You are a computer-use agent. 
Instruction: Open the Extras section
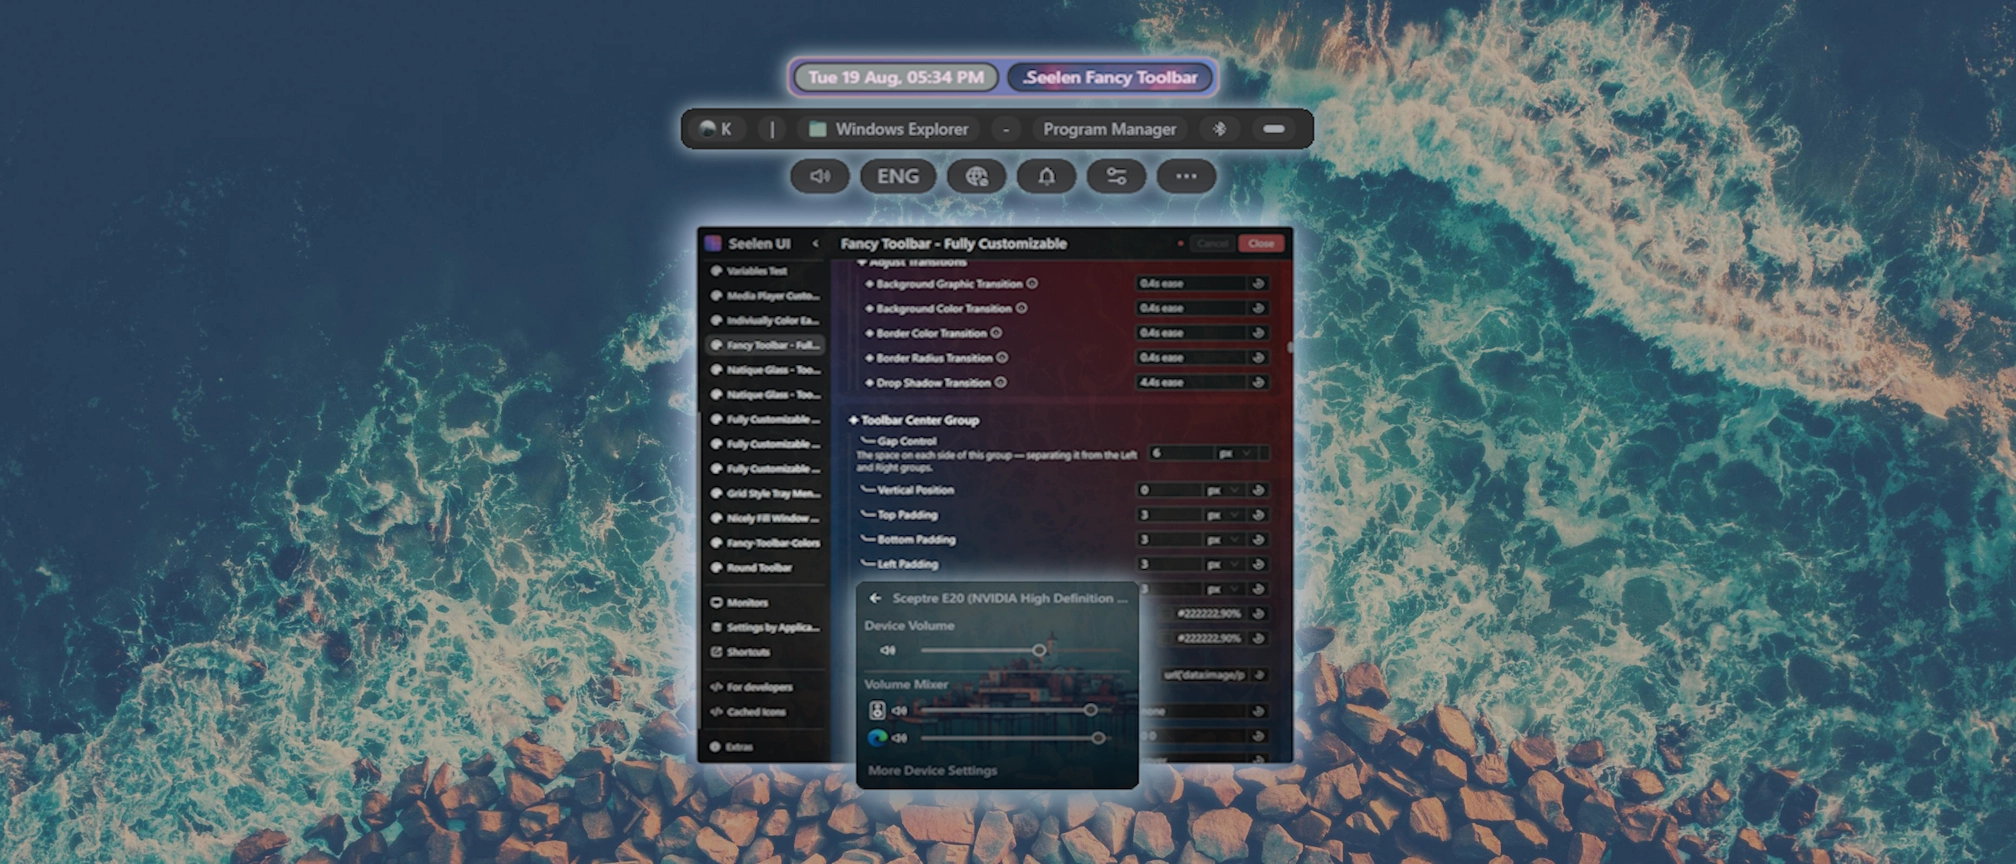765,747
